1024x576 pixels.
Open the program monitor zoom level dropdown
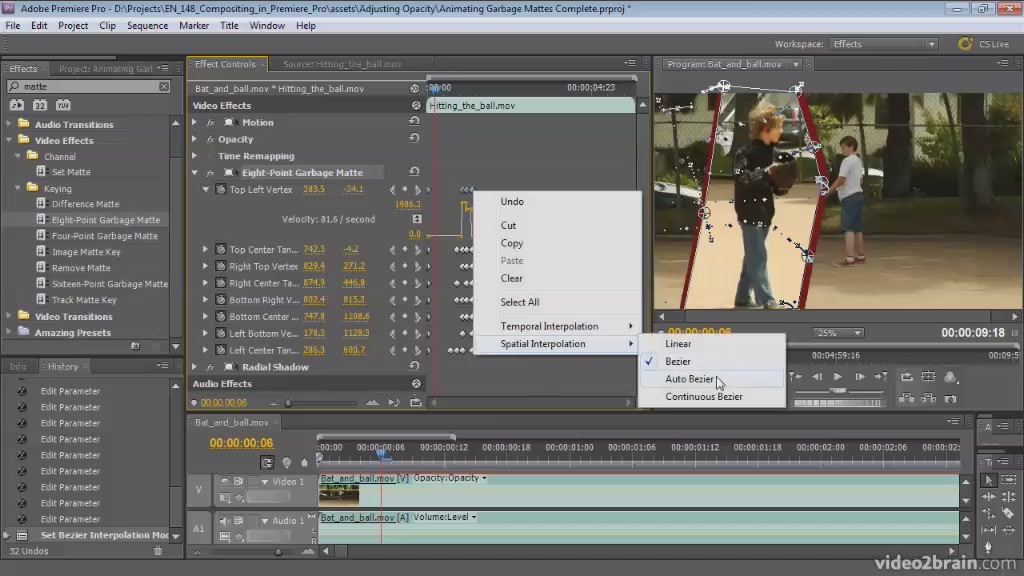839,333
